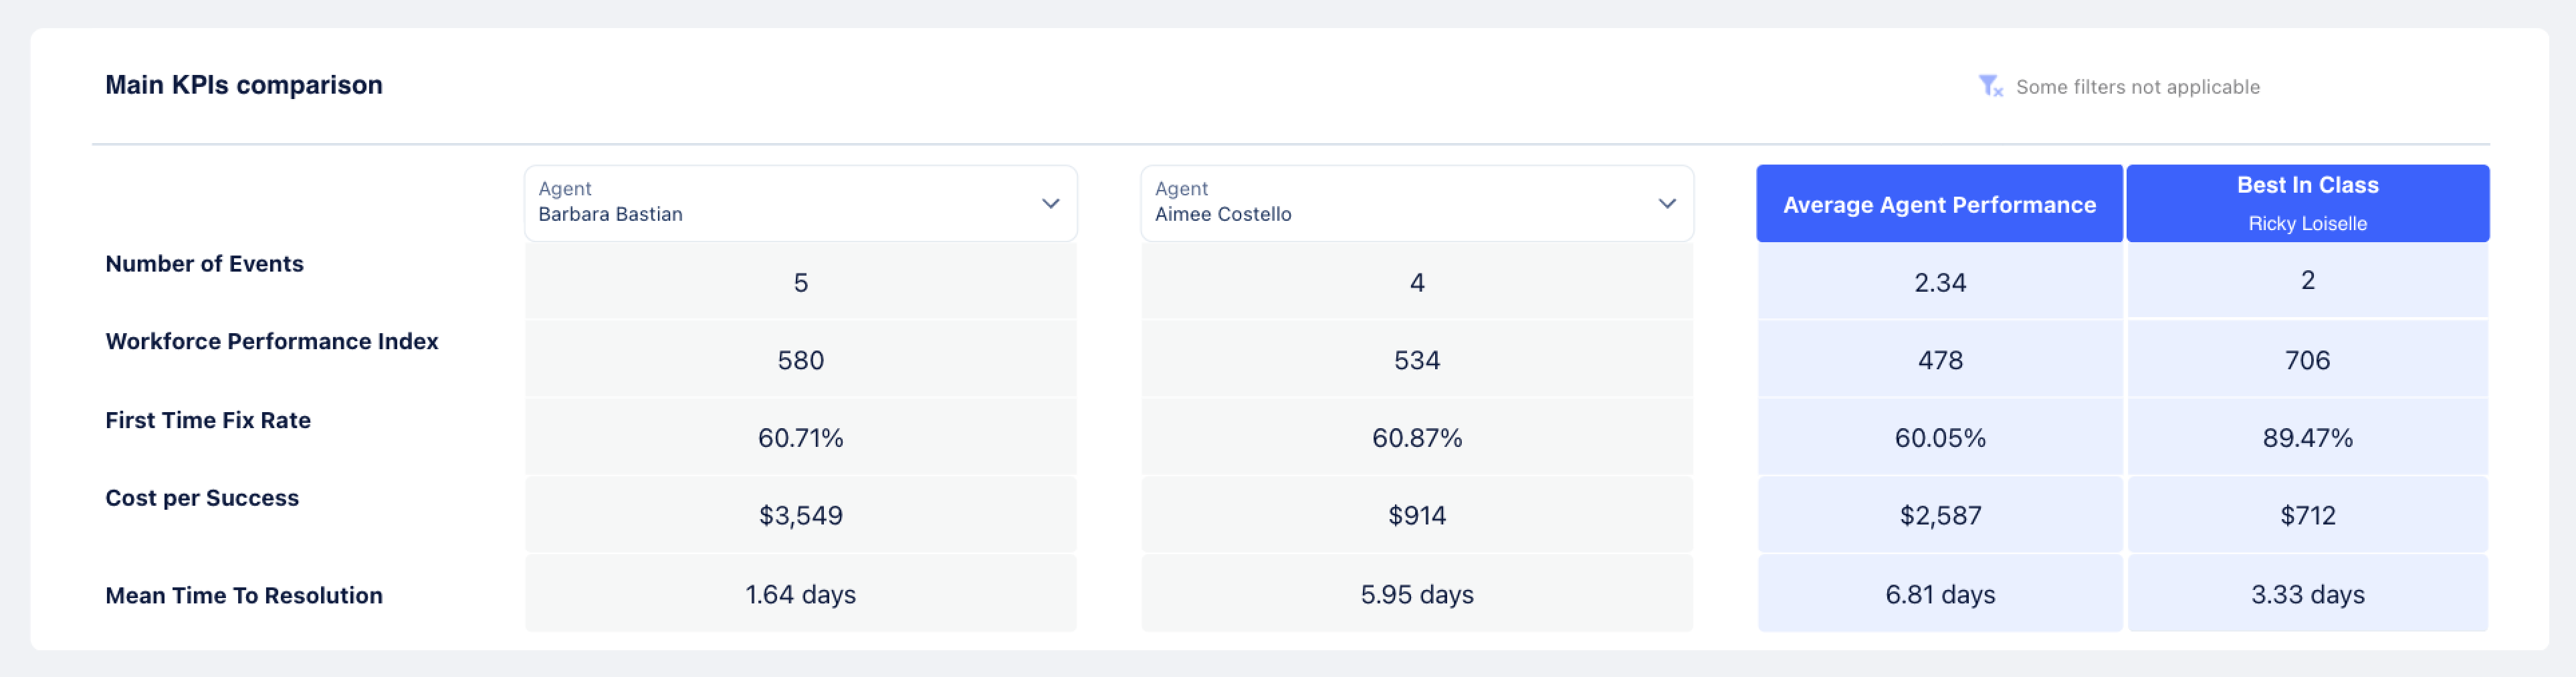Click the crossed-out filter funnel icon
2576x677 pixels.
[1990, 87]
